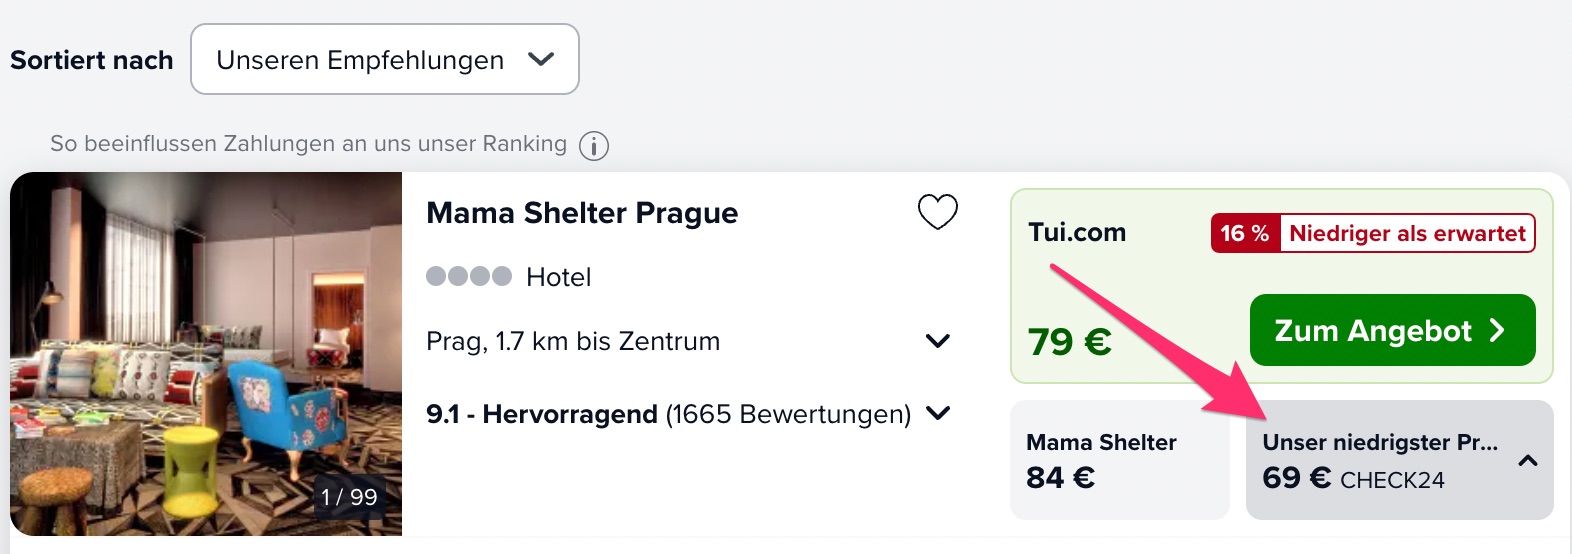This screenshot has width=1572, height=554.
Task: Click the 16 % percentage badge
Action: (x=1245, y=233)
